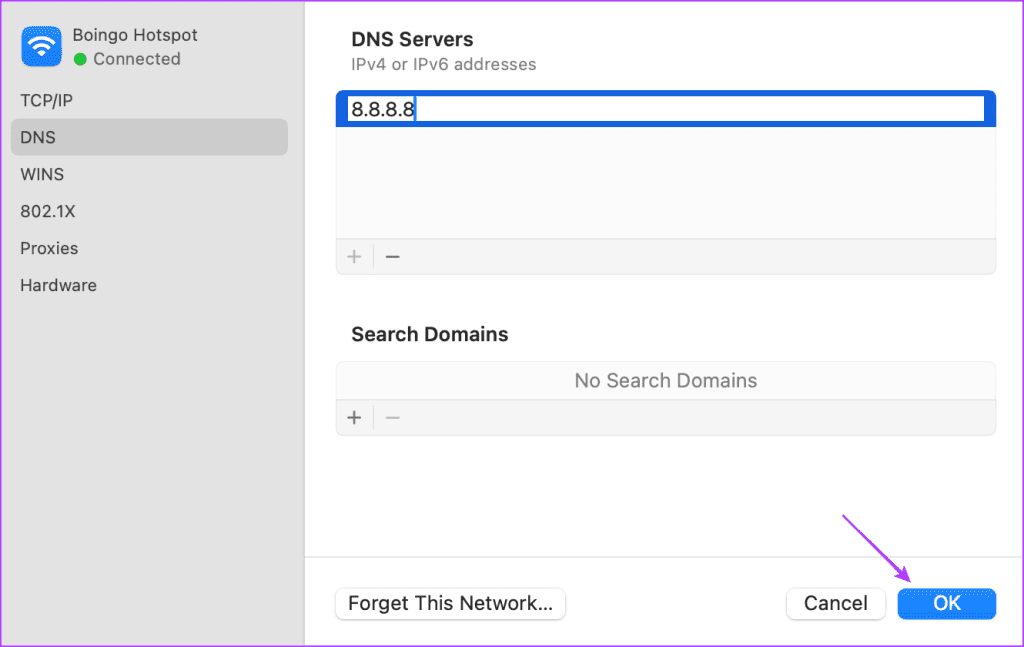Click the Boingo Hotspot network name
The width and height of the screenshot is (1024, 647).
click(135, 35)
